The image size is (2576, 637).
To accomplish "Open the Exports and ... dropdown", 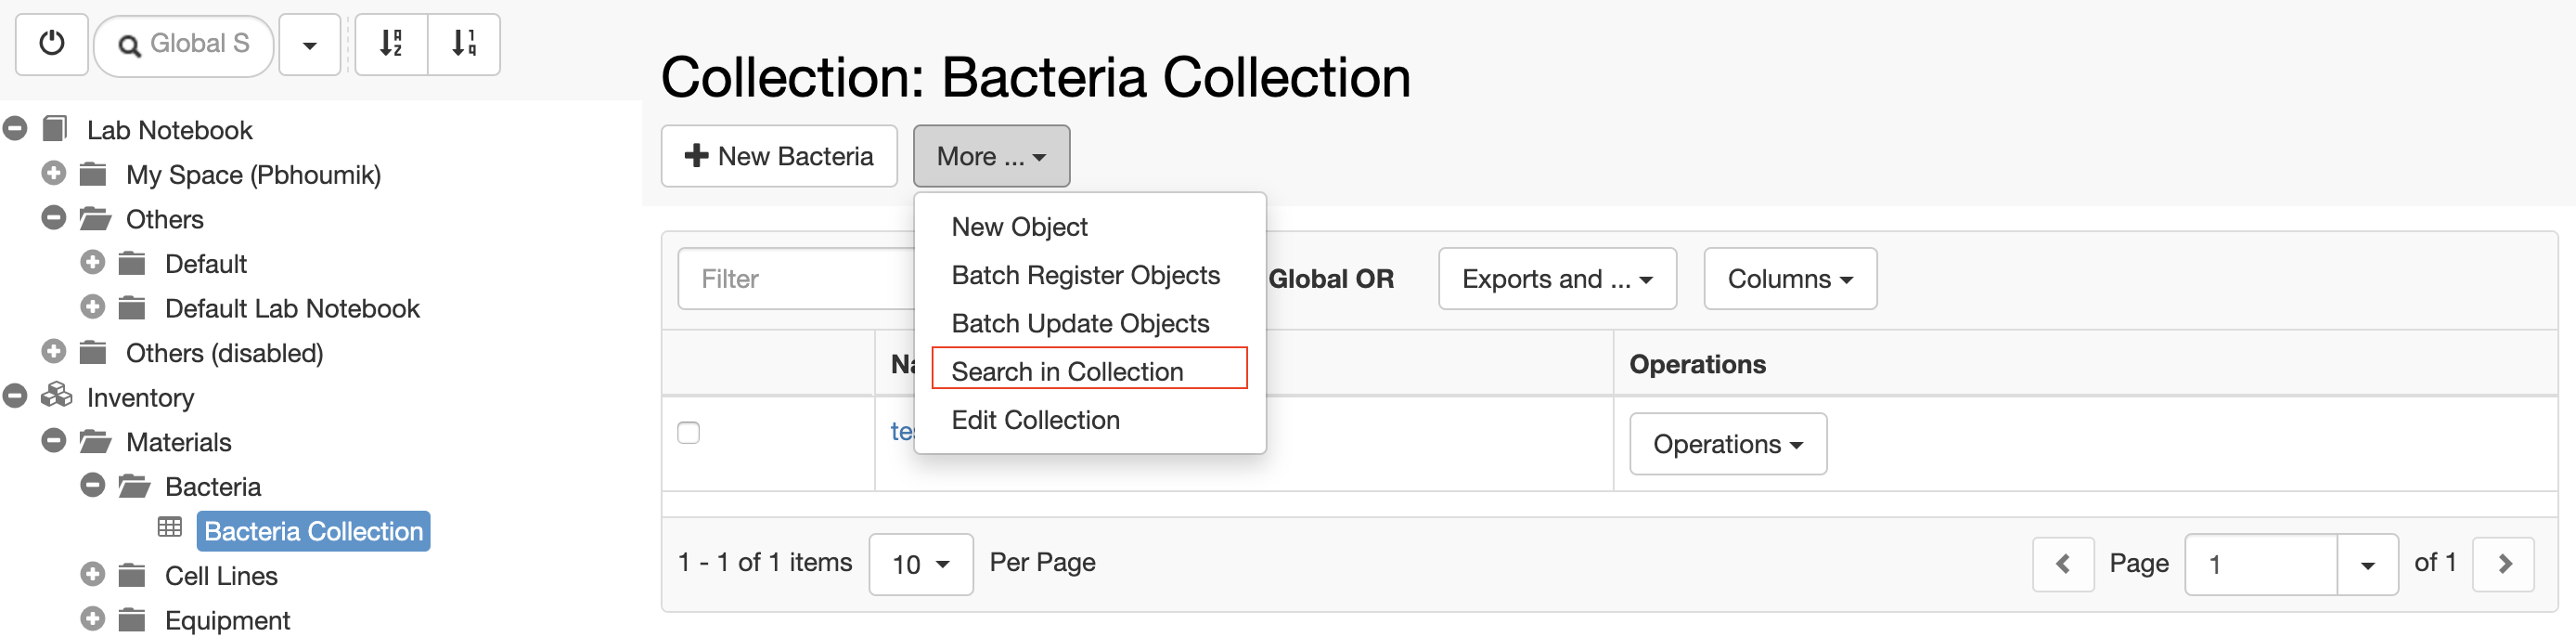I will (1557, 279).
